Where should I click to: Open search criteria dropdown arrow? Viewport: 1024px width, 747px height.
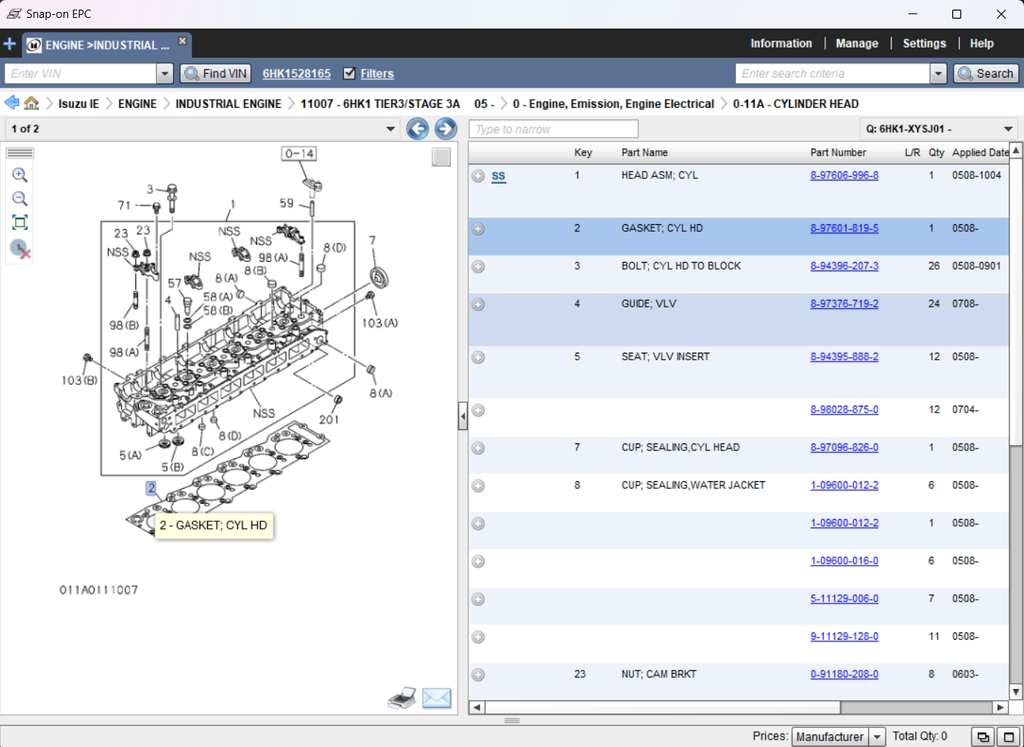tap(938, 74)
